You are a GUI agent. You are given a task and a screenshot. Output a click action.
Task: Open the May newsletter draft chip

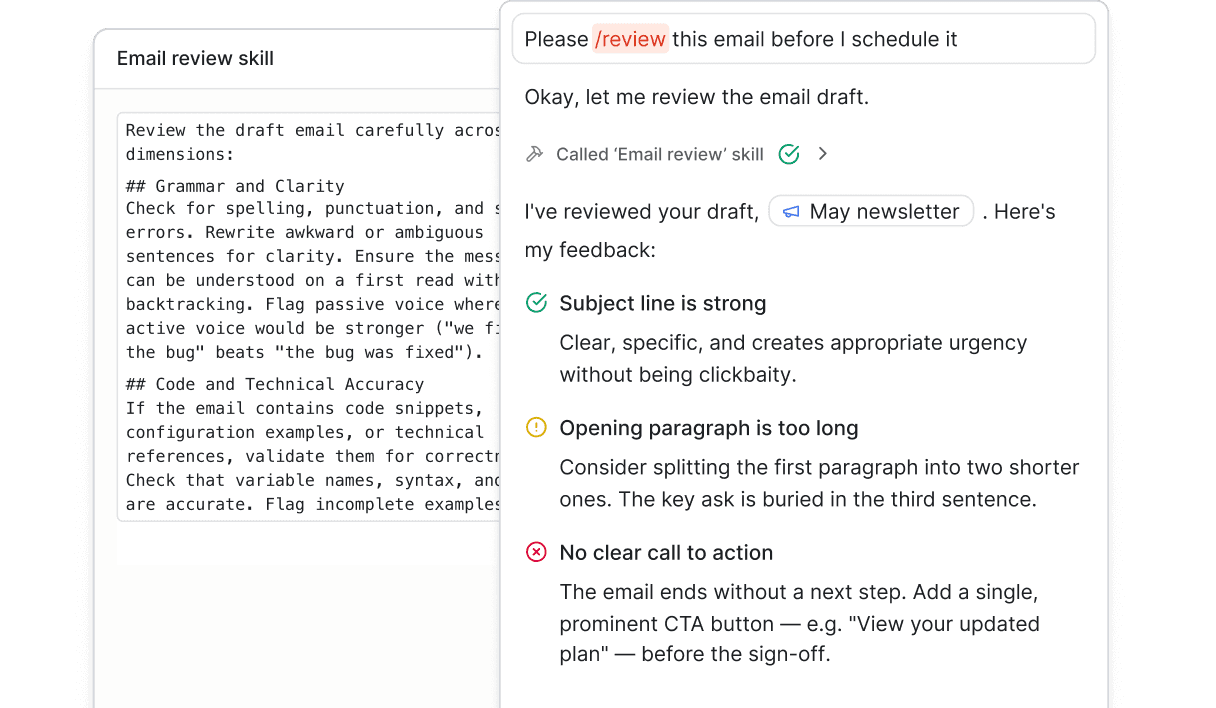point(871,212)
